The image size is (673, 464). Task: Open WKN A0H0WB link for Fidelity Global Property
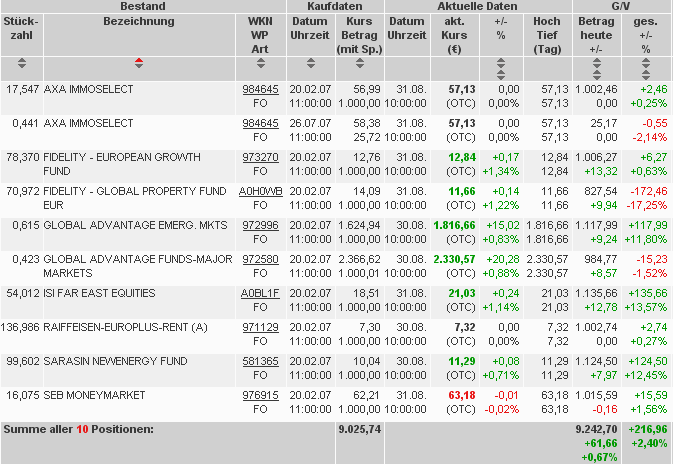[x=260, y=191]
